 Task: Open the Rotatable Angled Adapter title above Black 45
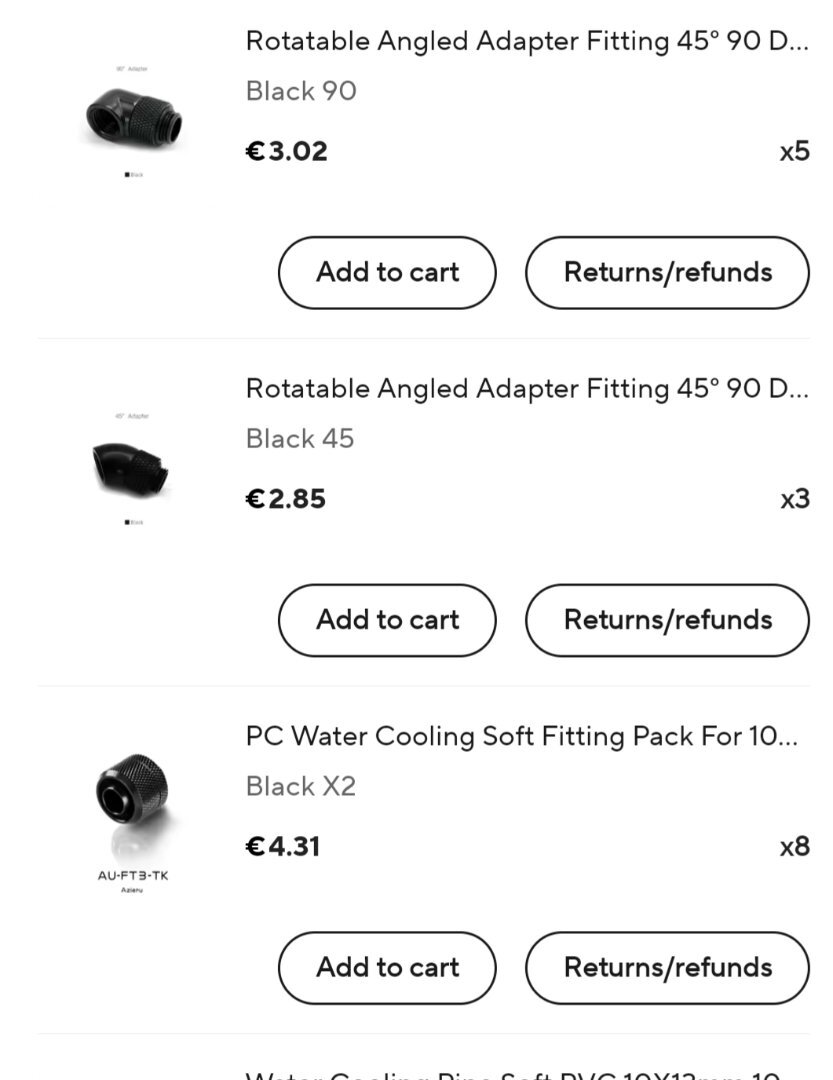click(x=527, y=388)
